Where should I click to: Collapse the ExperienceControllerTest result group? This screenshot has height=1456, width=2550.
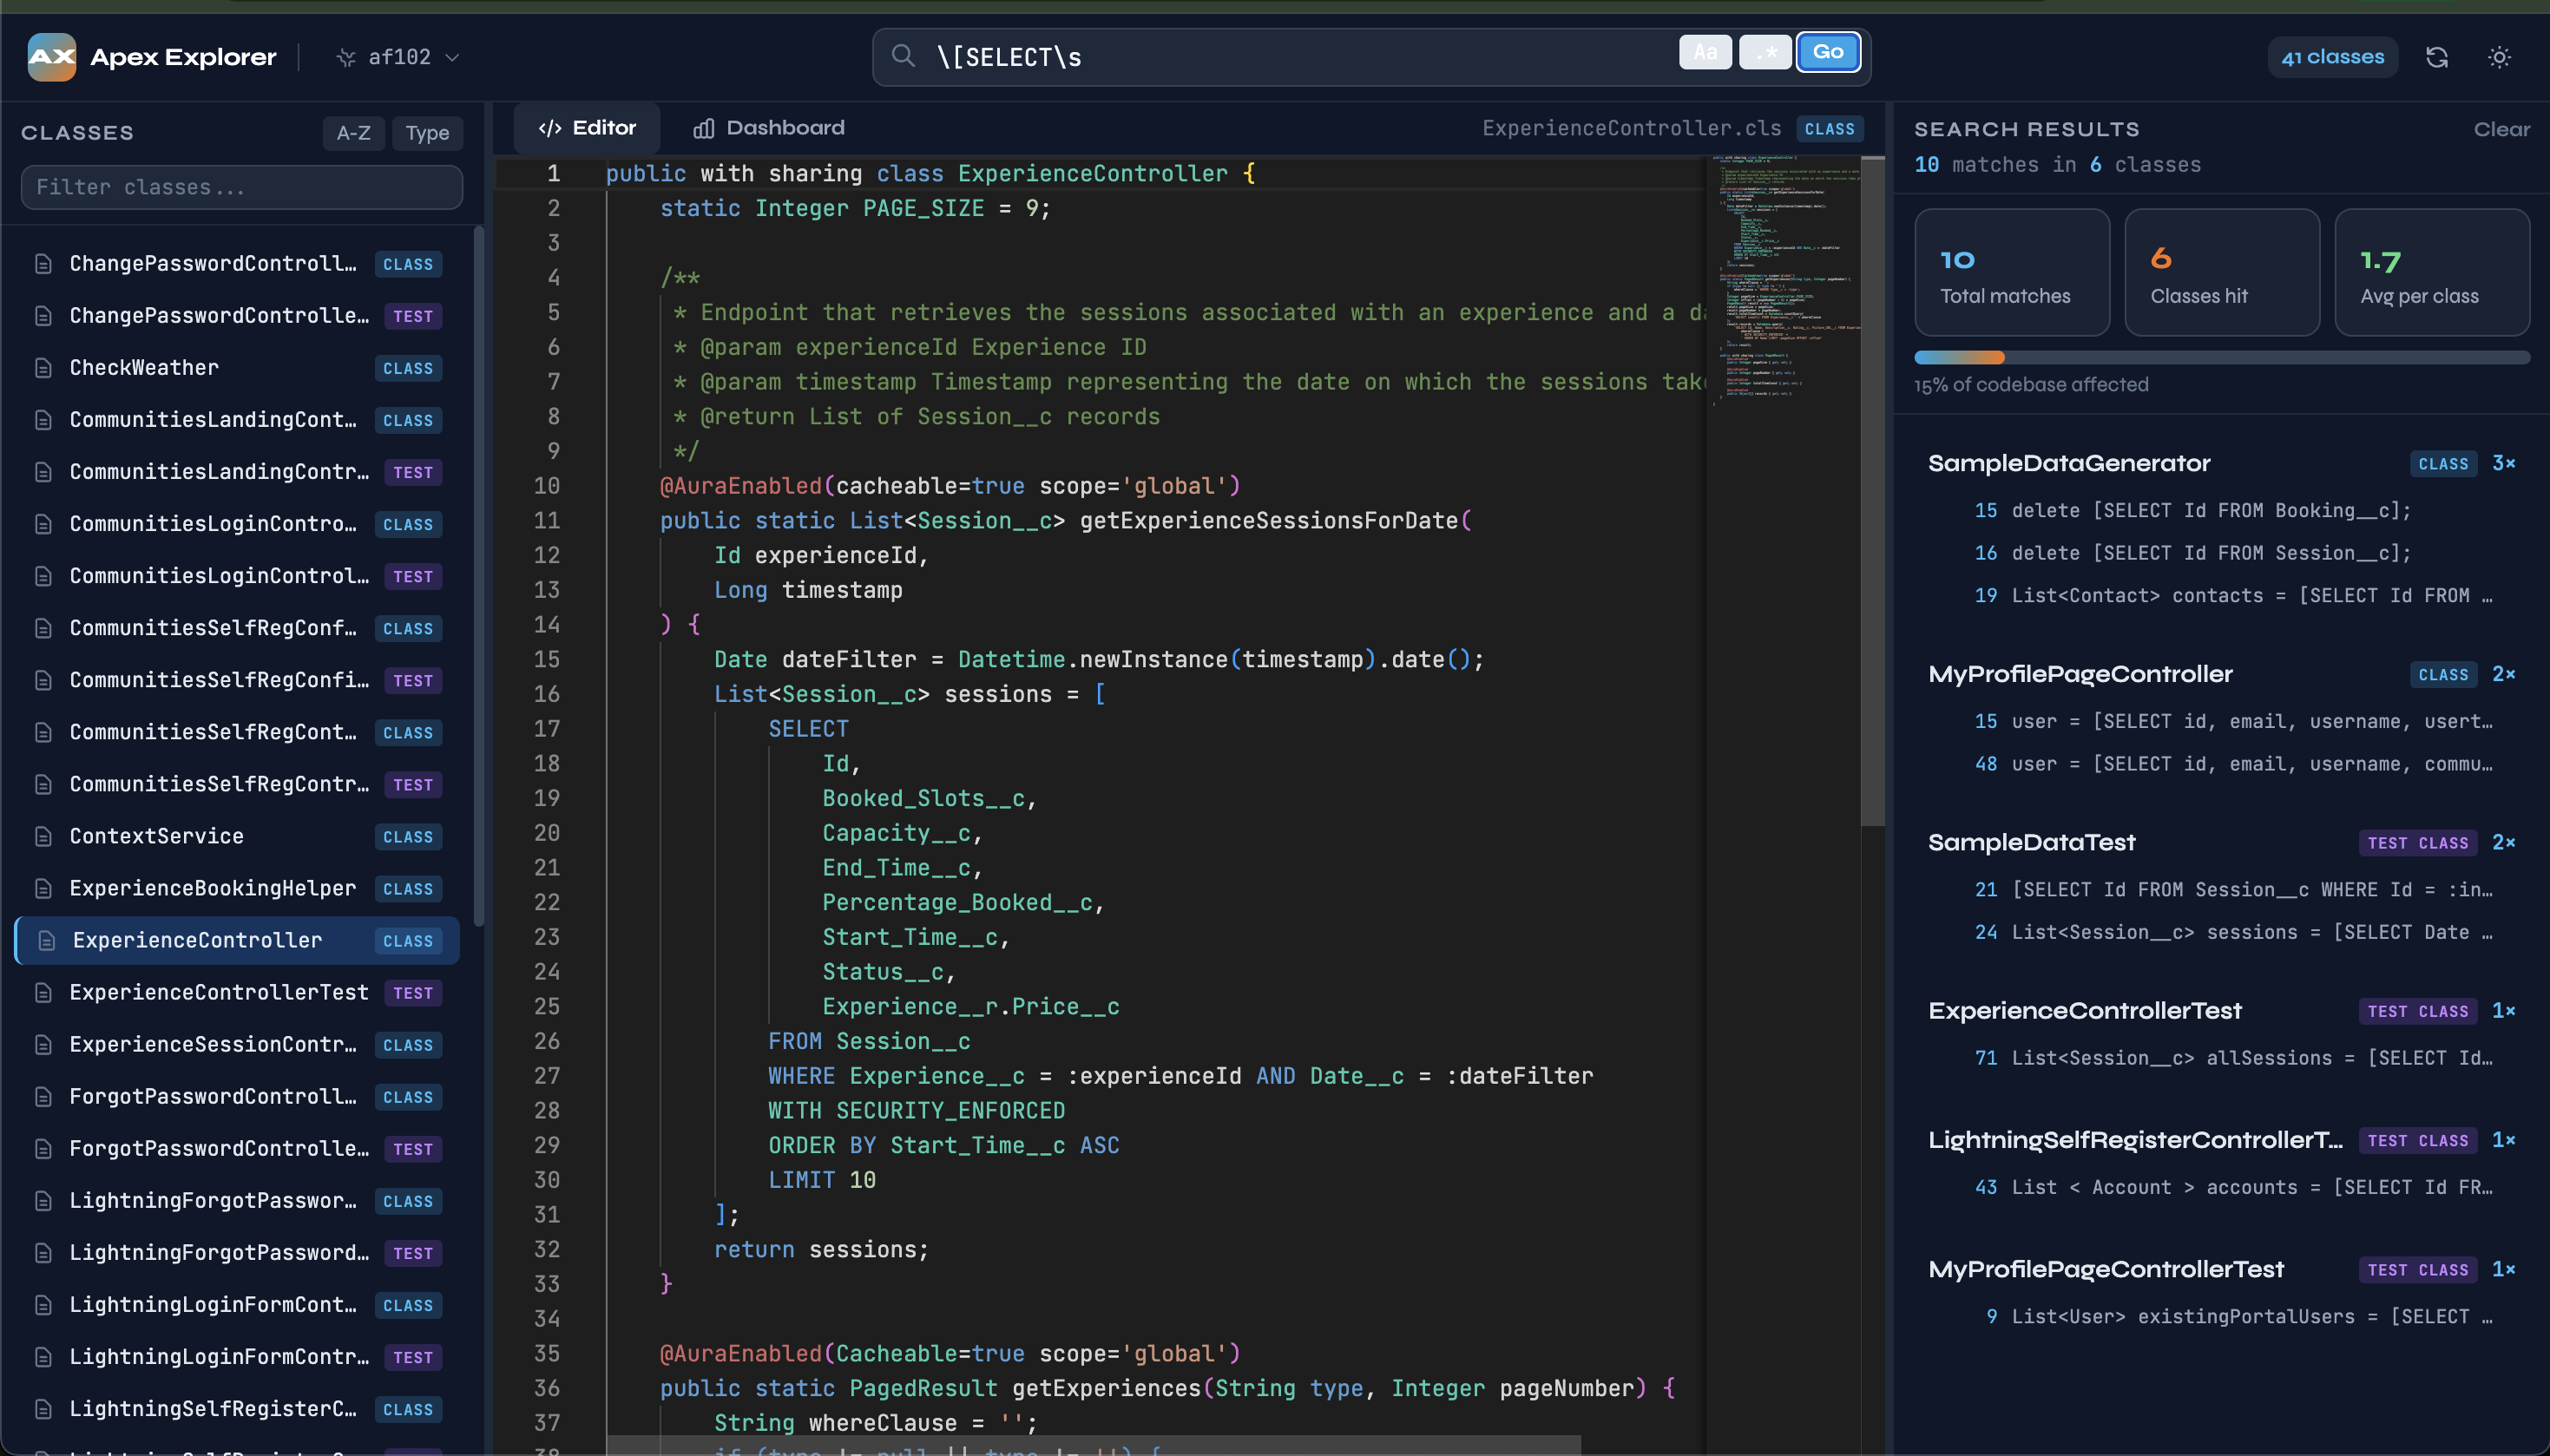click(2221, 1010)
